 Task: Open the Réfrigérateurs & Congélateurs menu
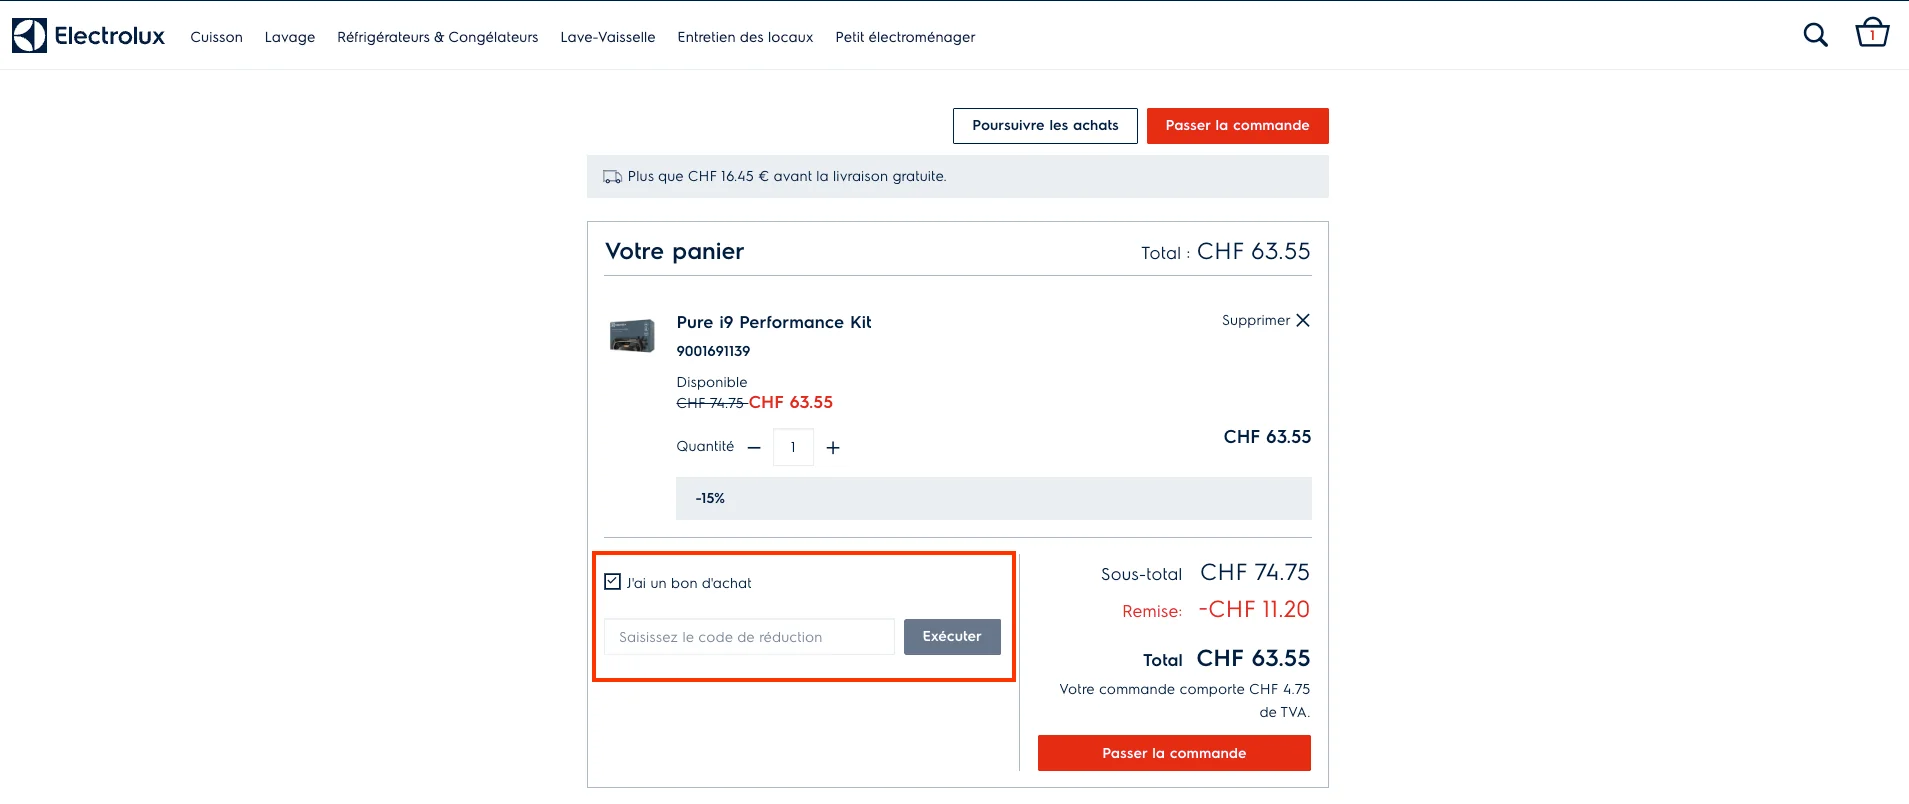pos(436,37)
